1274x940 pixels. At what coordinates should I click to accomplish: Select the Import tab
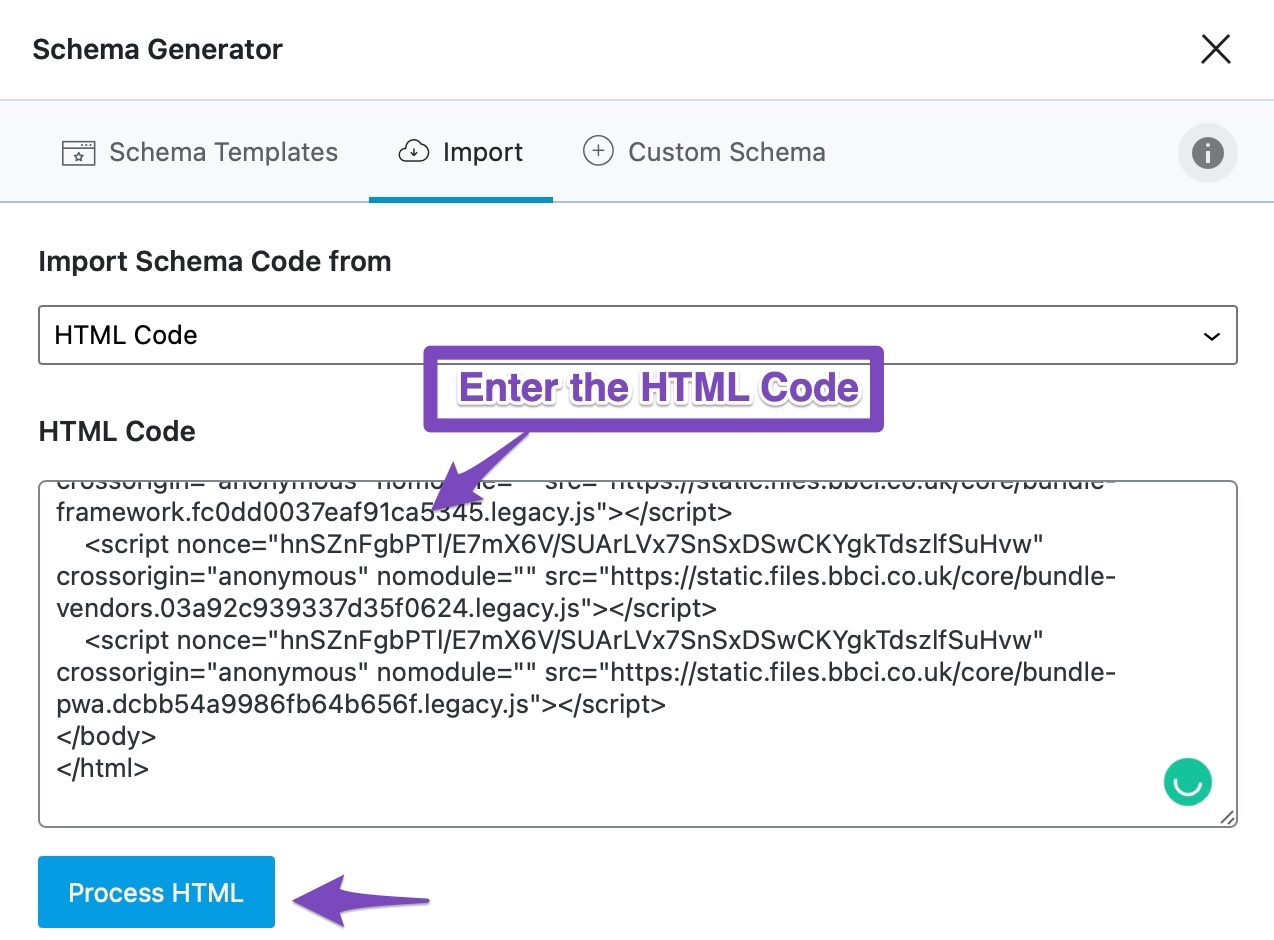(x=461, y=152)
